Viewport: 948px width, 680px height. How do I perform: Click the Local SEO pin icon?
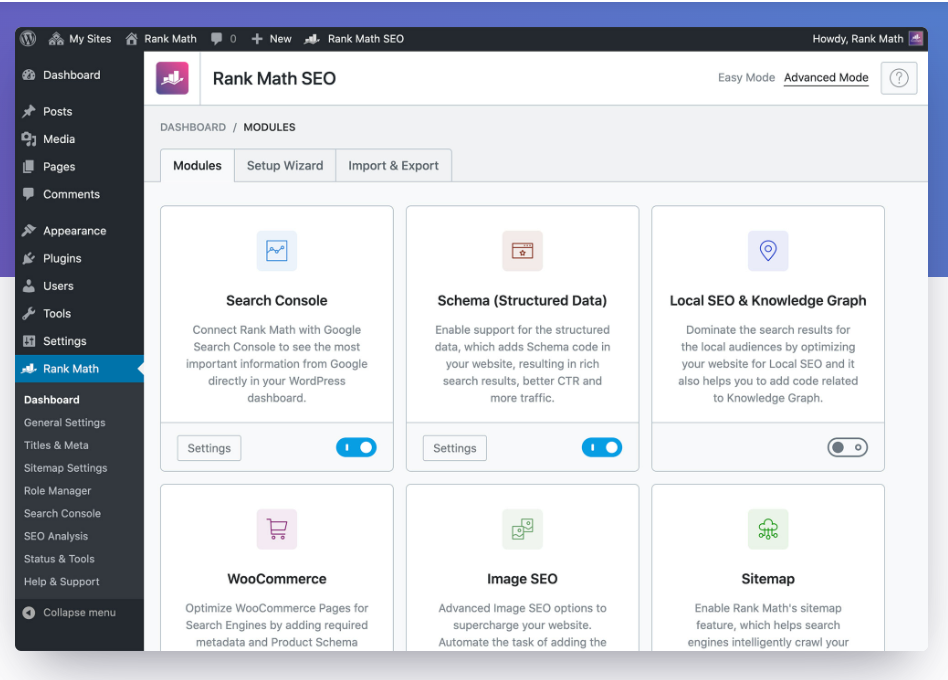768,251
